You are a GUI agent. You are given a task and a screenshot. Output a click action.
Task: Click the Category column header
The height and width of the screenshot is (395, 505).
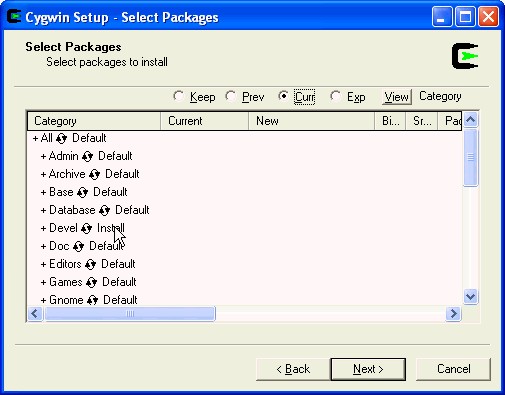tap(94, 121)
